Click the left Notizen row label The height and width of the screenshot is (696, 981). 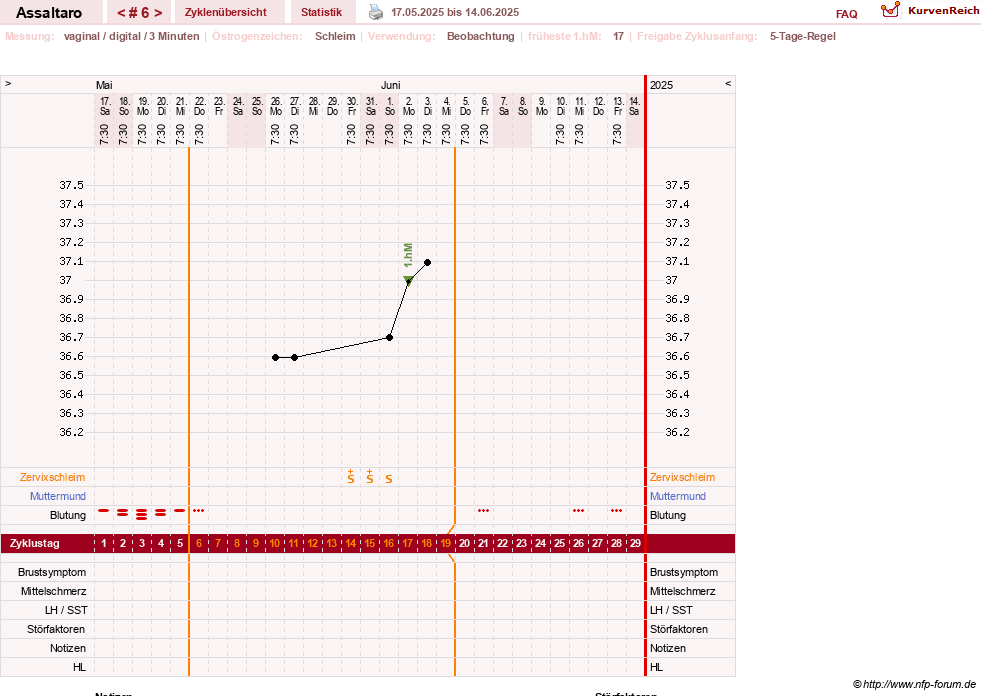click(x=68, y=648)
